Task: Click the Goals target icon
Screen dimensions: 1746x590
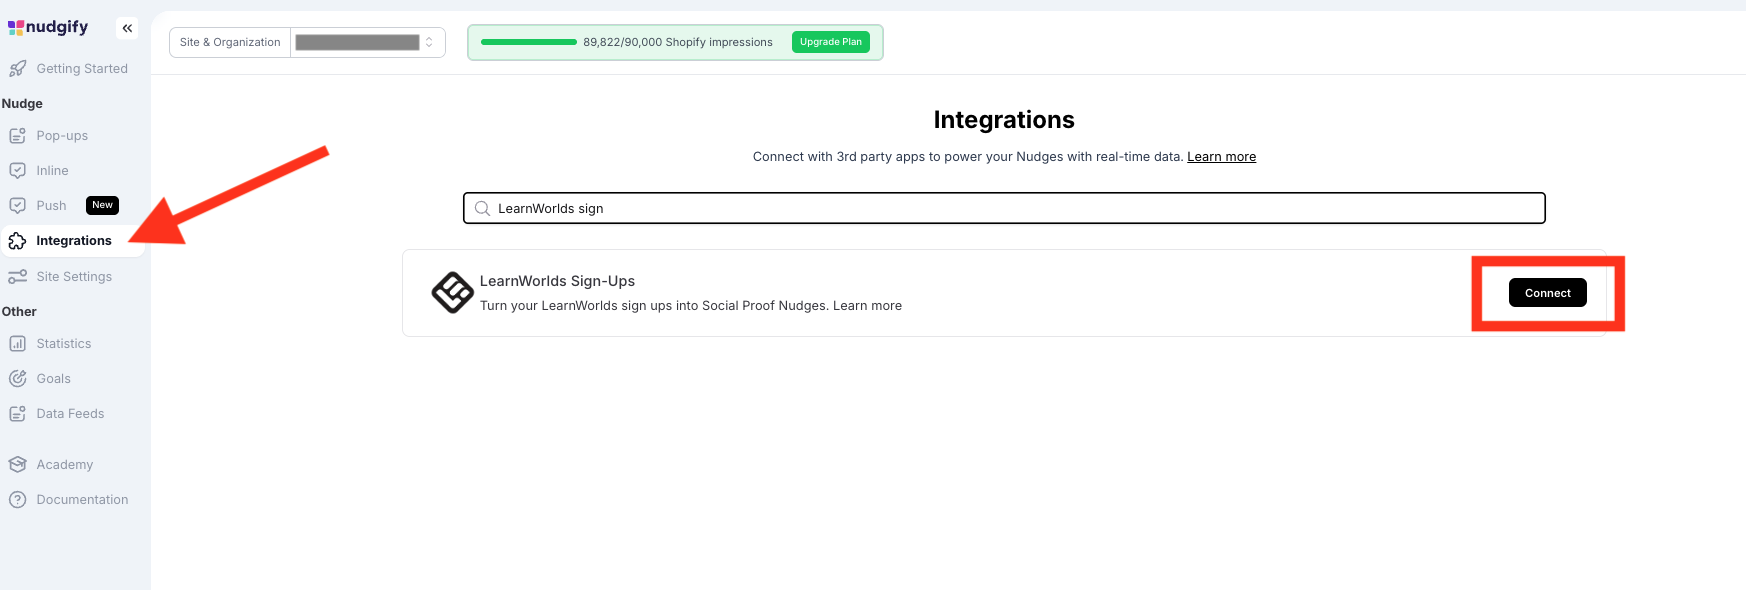Action: click(x=17, y=379)
